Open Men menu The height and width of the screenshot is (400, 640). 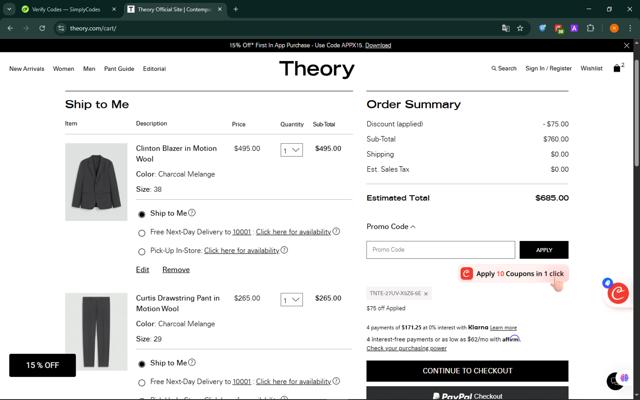pyautogui.click(x=89, y=69)
